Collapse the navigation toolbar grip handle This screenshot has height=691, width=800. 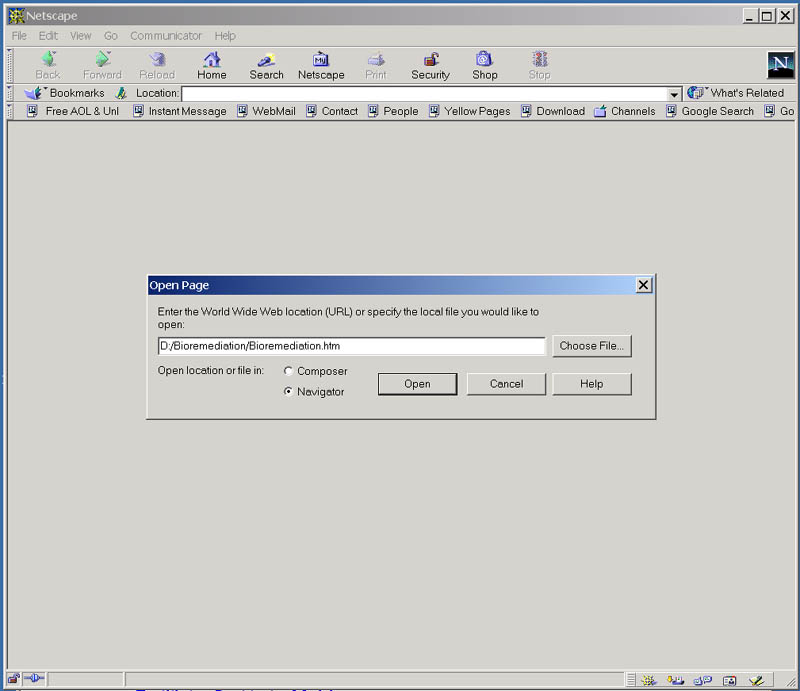[x=10, y=65]
